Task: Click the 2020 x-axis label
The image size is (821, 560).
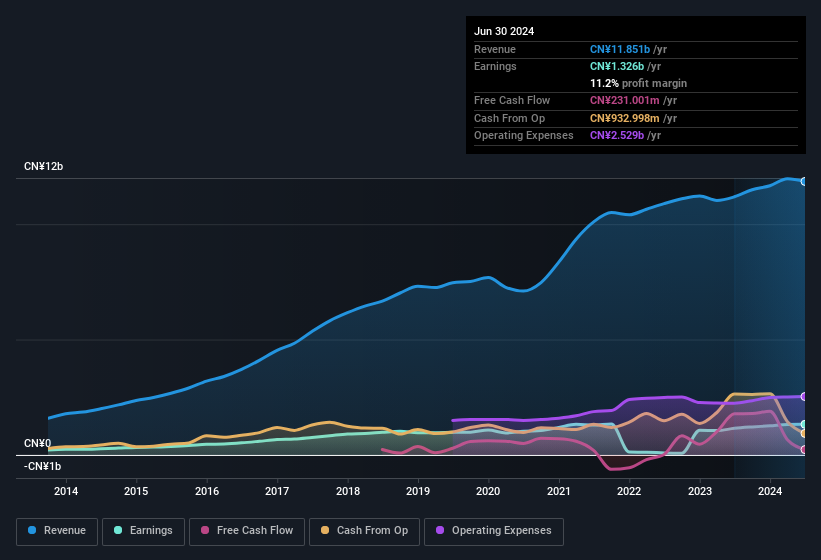Action: pyautogui.click(x=488, y=491)
